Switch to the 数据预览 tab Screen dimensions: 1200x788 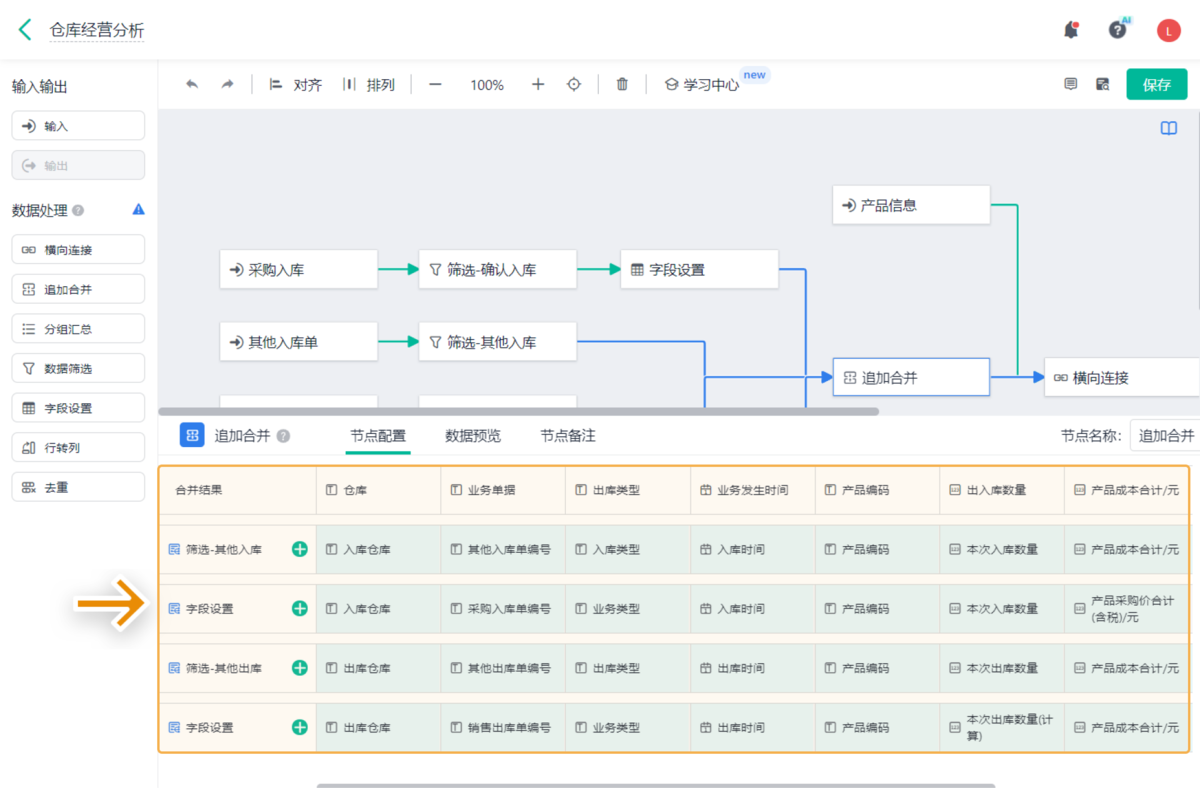473,436
